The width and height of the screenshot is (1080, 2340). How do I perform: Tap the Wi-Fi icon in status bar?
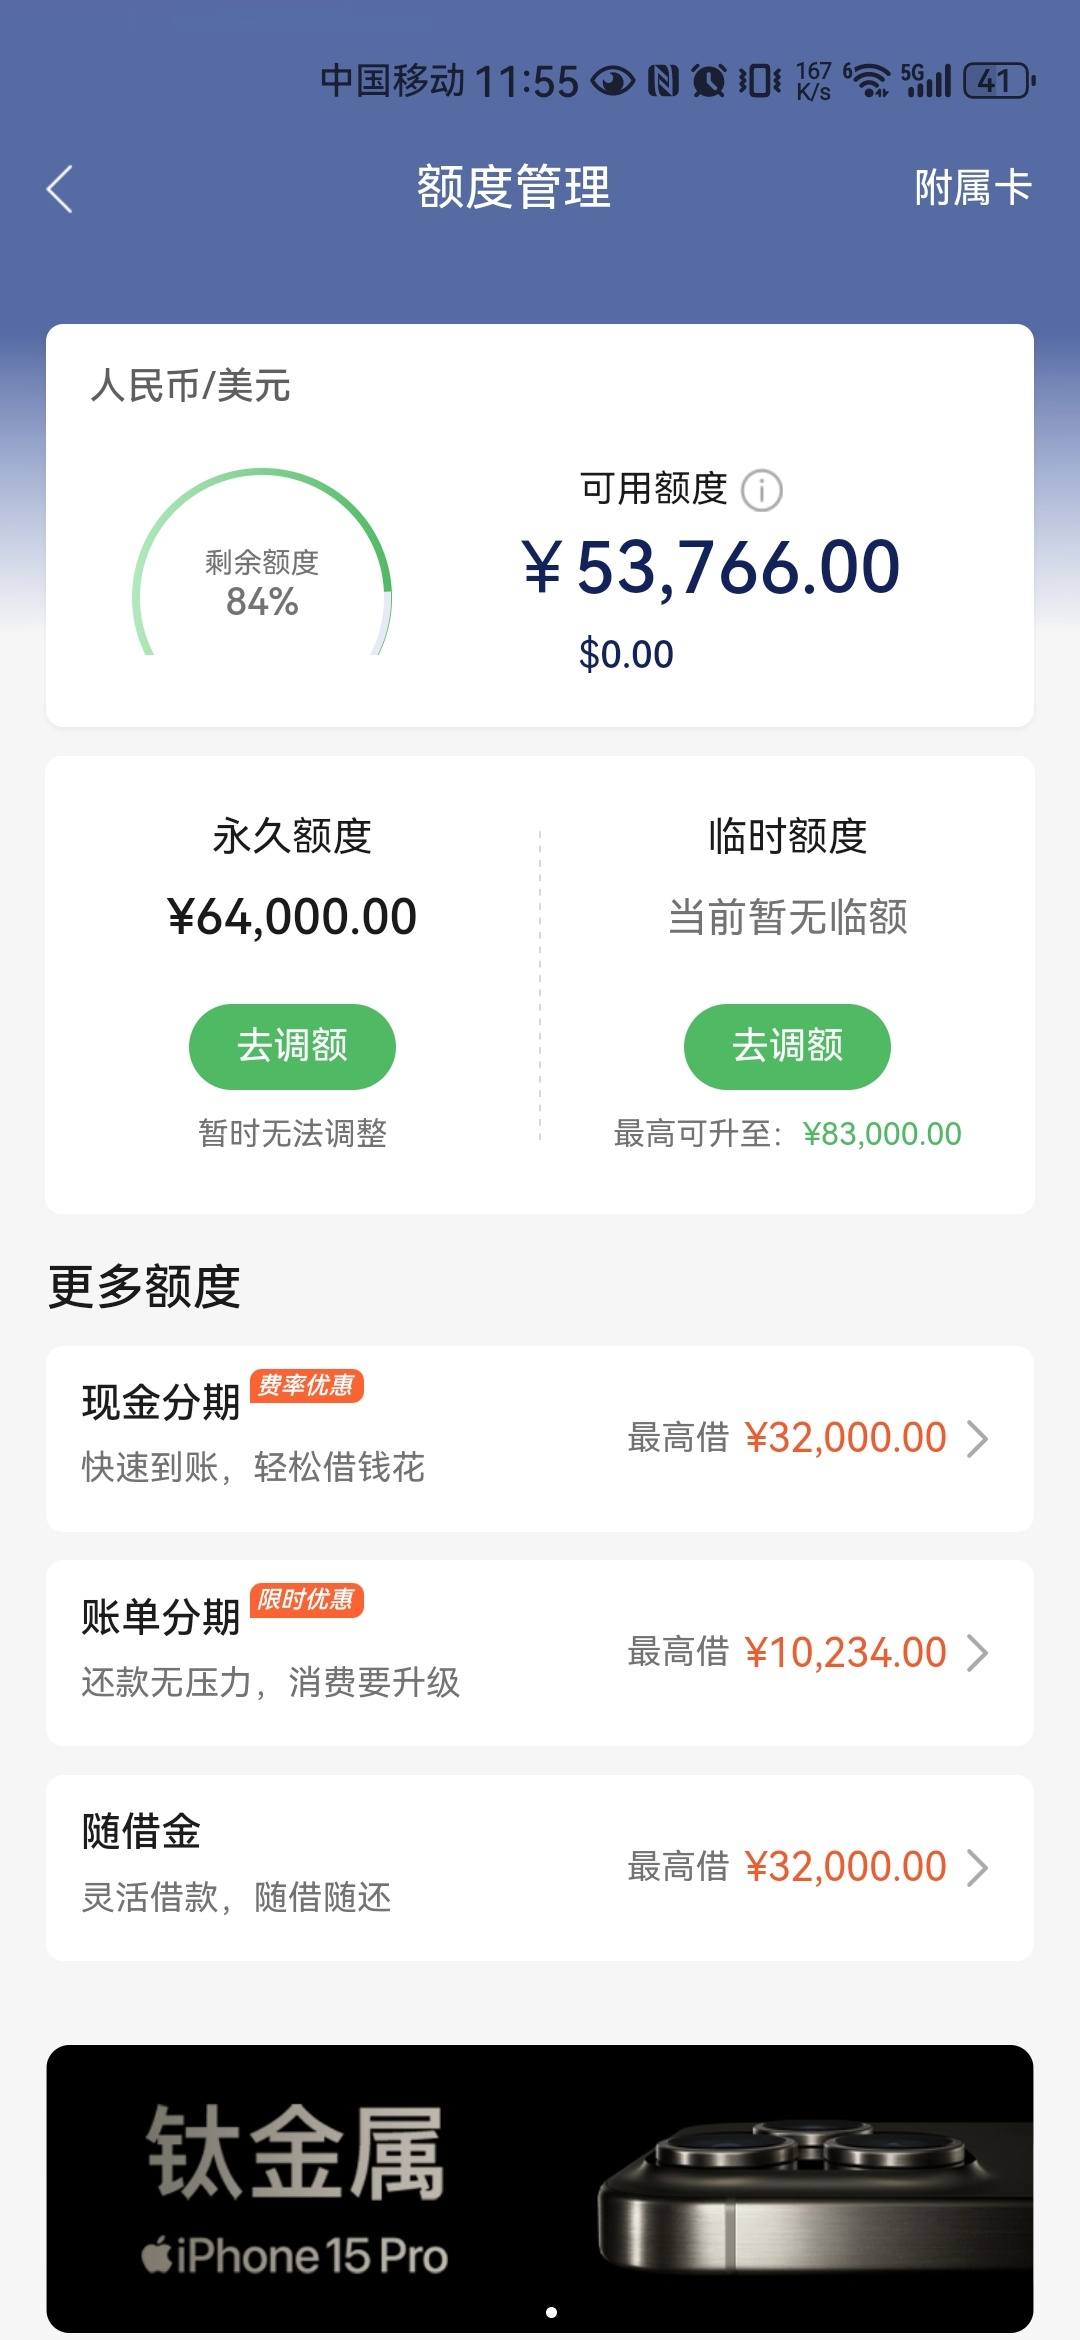coord(869,81)
